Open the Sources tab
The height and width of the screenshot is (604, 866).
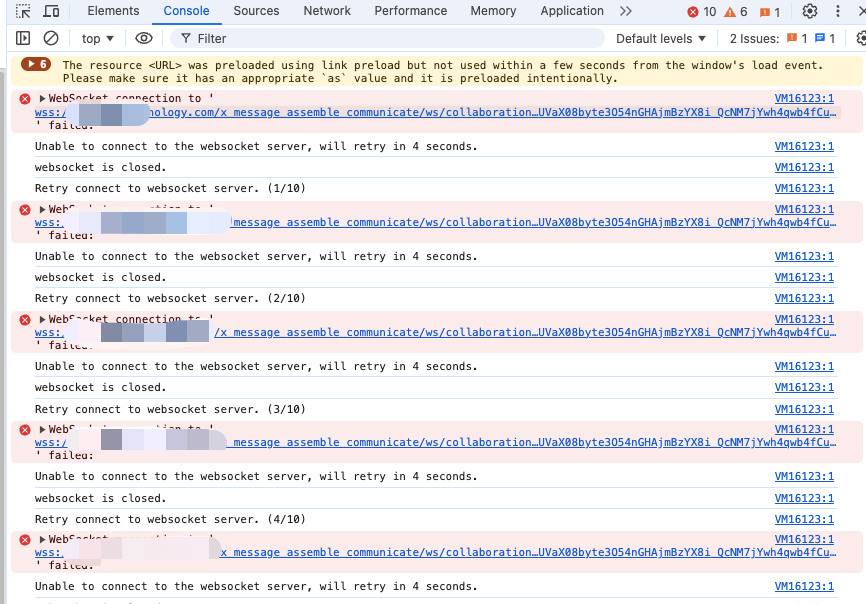[x=256, y=11]
